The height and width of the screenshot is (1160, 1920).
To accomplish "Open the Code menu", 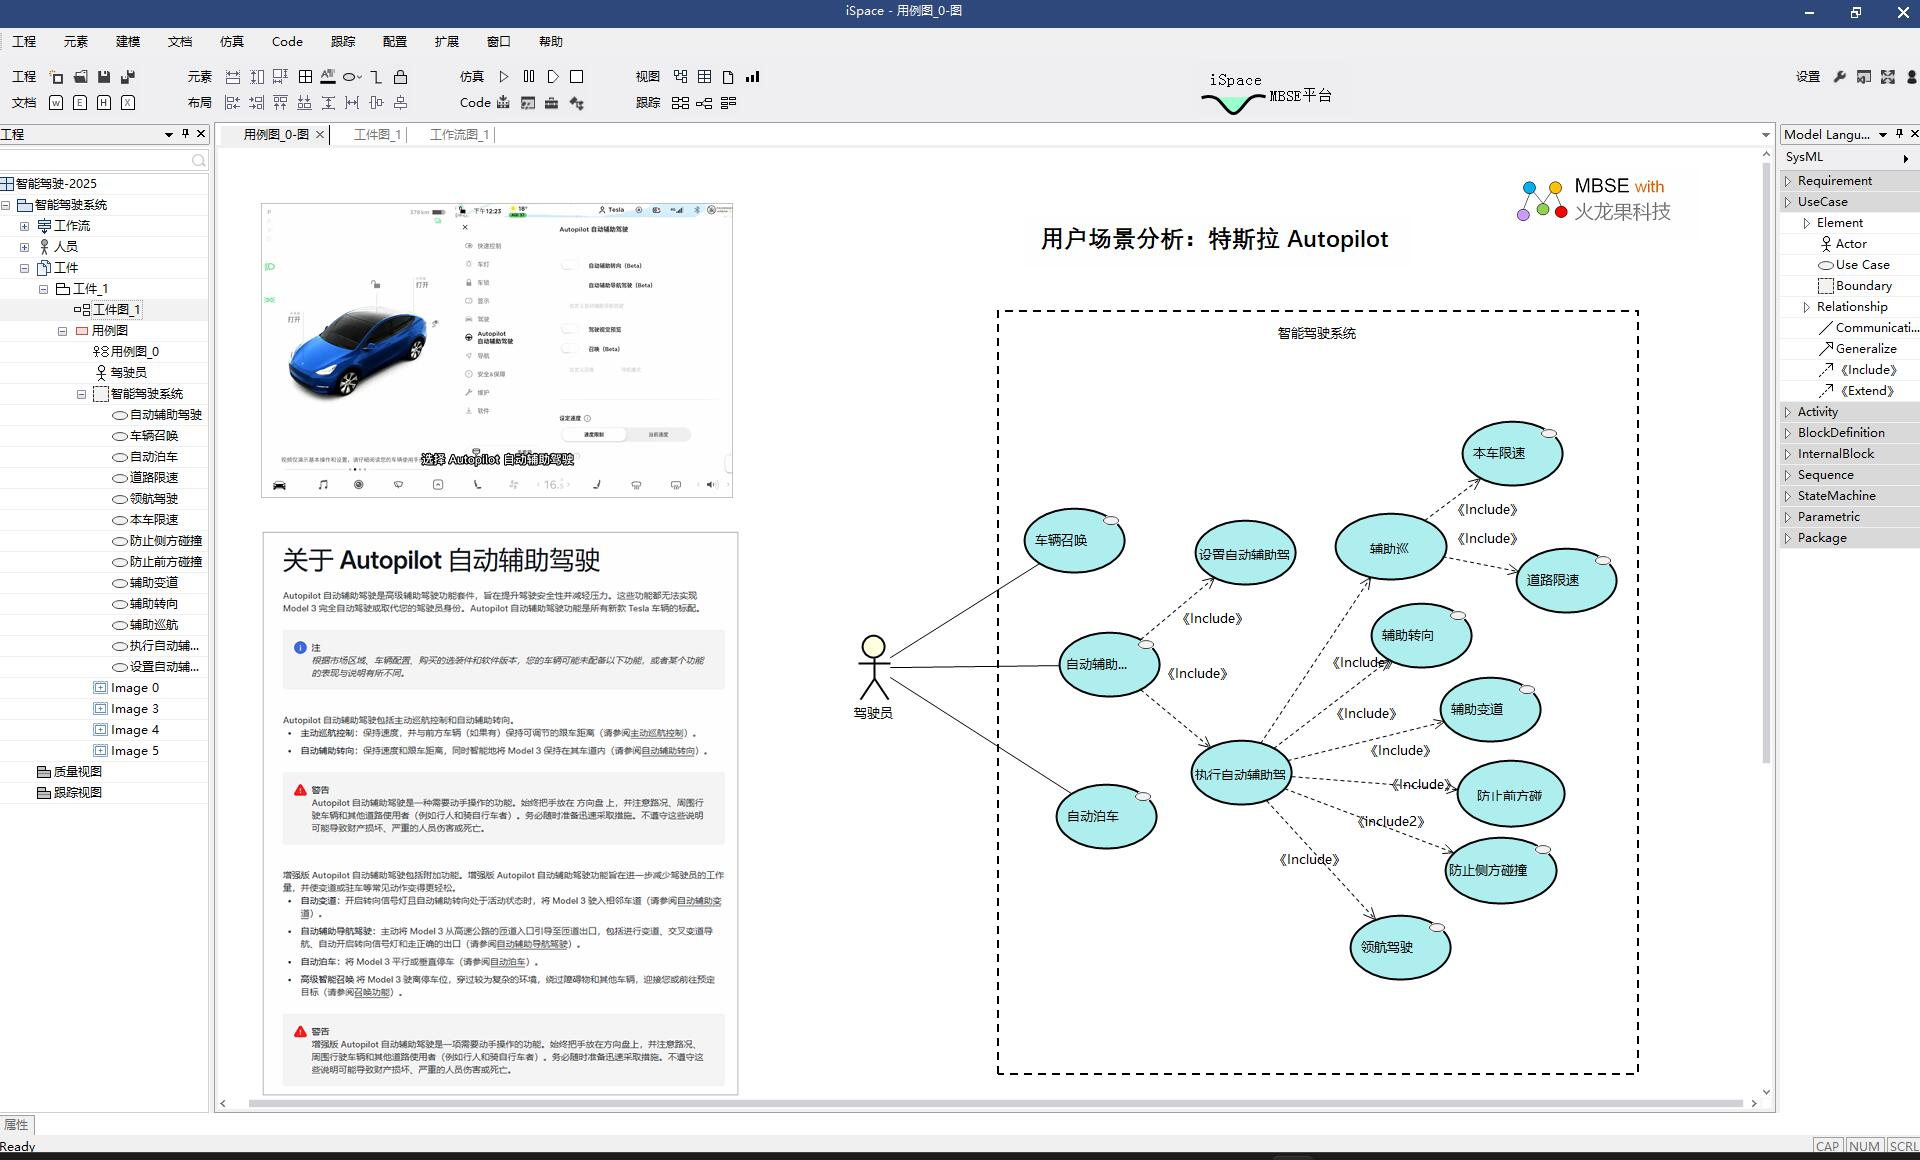I will [287, 41].
